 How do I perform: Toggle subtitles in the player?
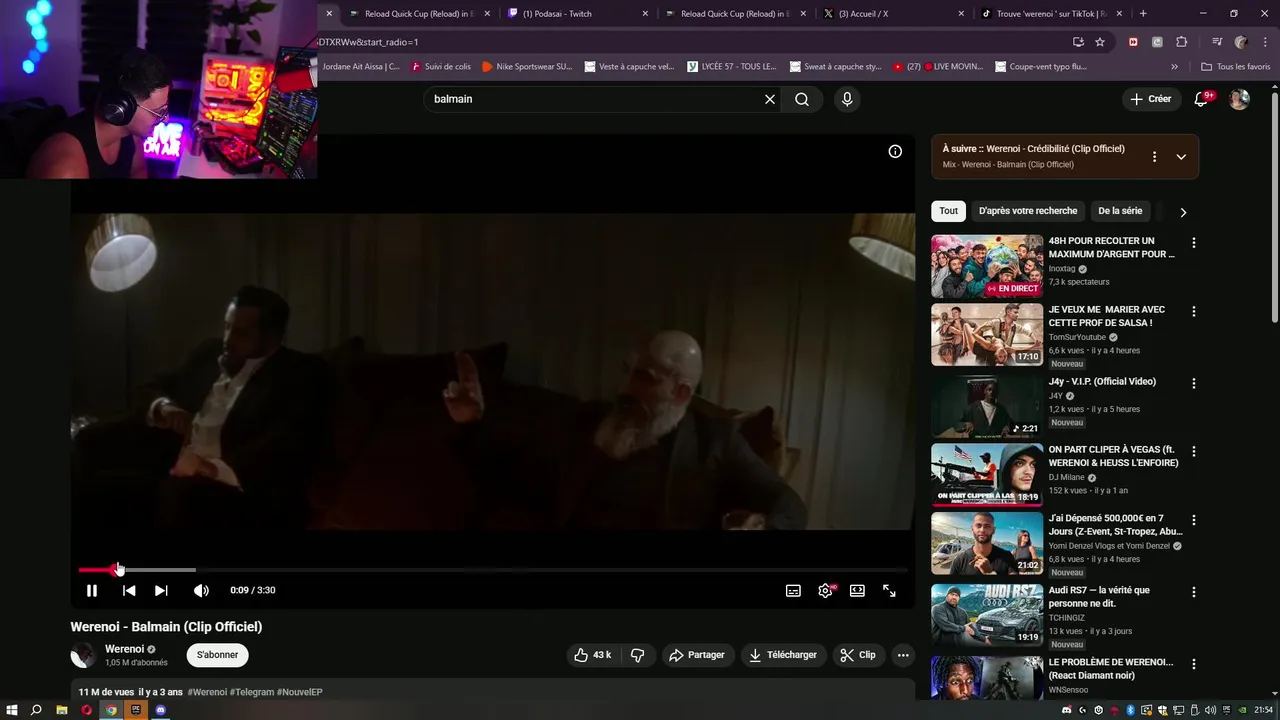tap(793, 590)
